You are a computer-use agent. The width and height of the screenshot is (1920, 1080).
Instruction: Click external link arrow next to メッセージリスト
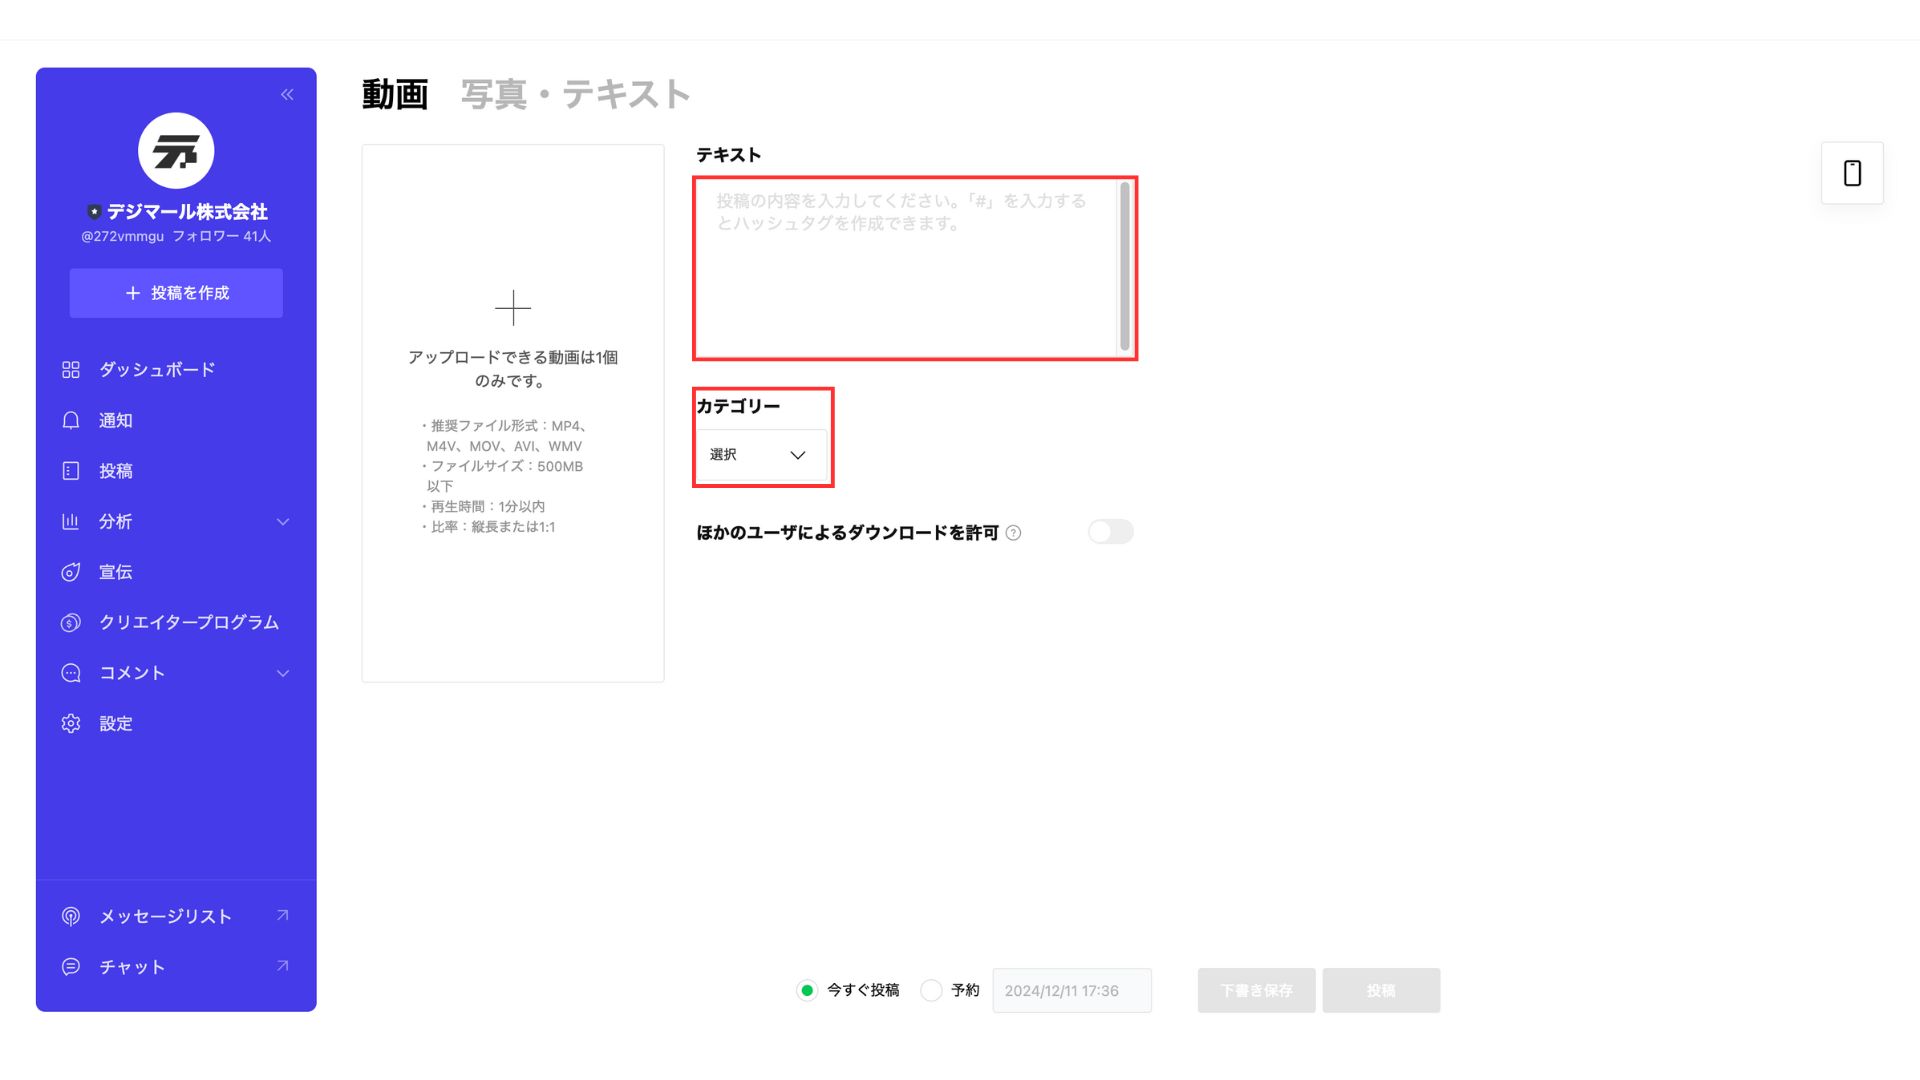tap(283, 915)
